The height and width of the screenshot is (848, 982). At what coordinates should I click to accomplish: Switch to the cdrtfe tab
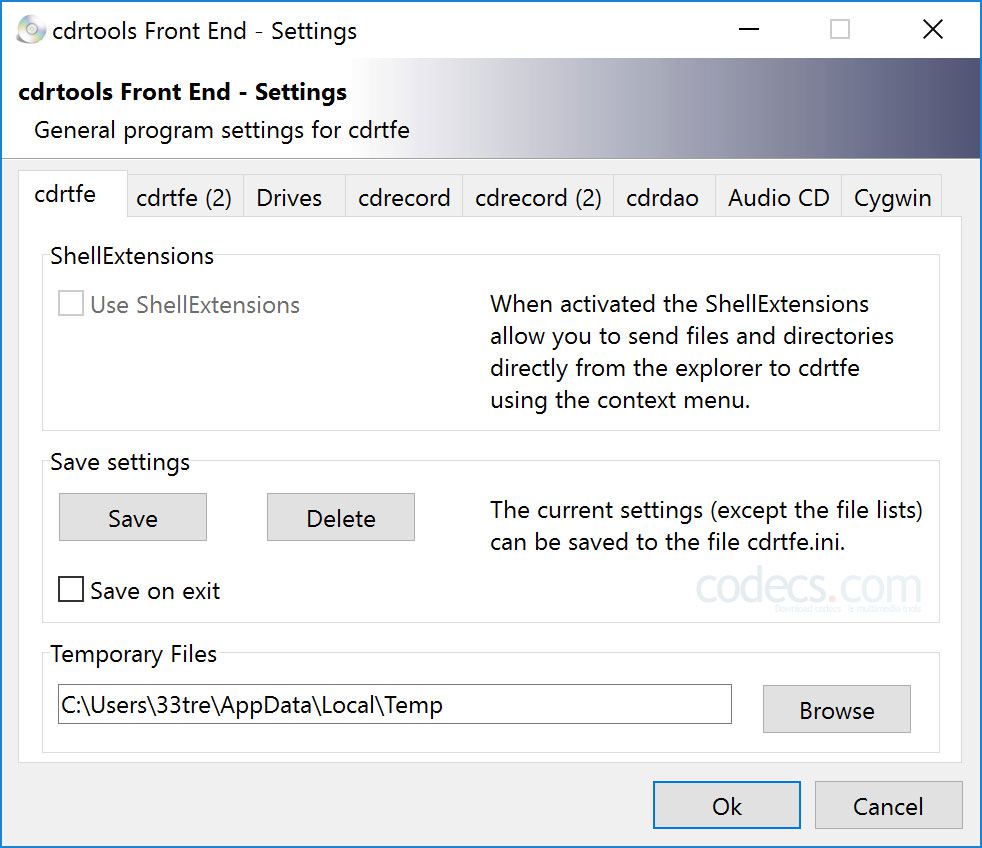73,194
